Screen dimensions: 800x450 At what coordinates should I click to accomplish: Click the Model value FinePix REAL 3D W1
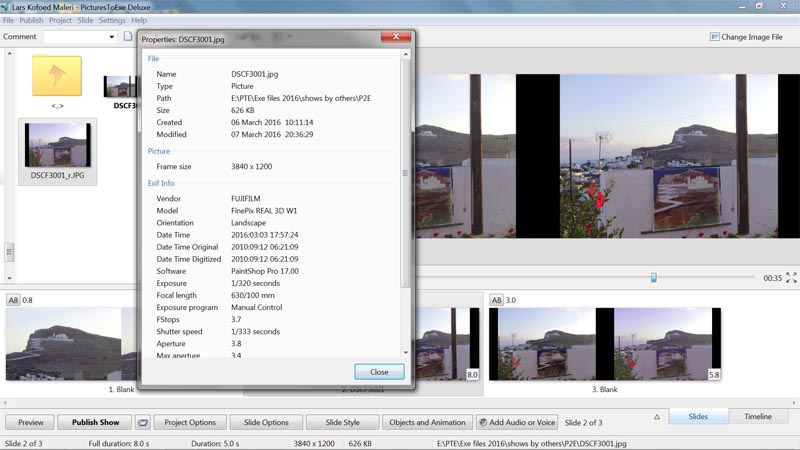click(x=264, y=211)
